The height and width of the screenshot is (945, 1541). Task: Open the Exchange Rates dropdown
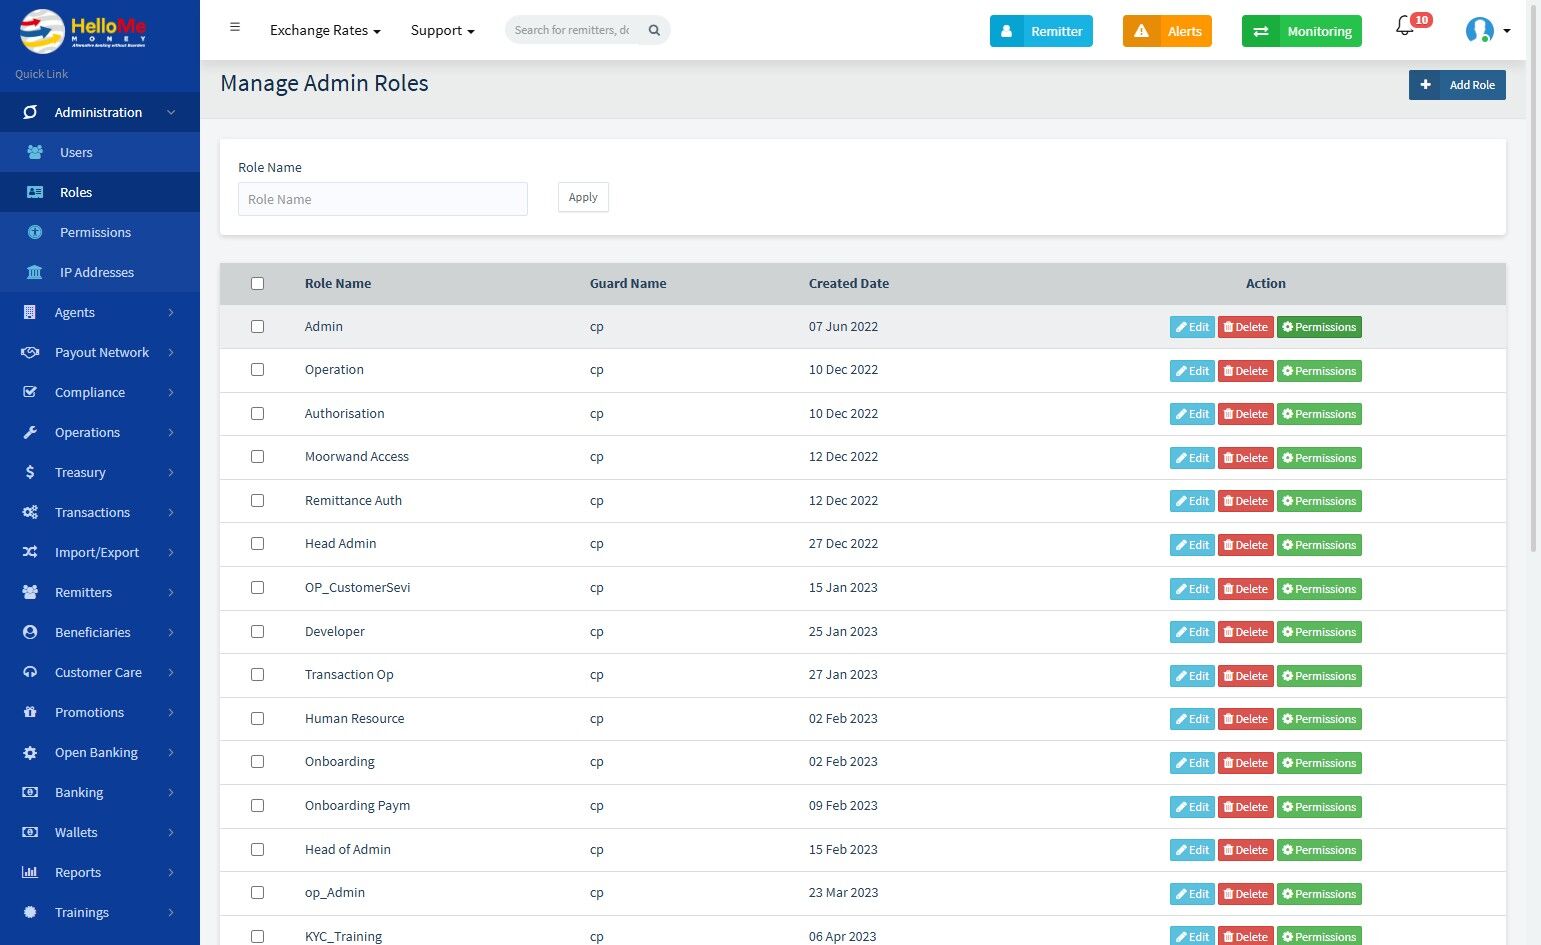pos(325,30)
